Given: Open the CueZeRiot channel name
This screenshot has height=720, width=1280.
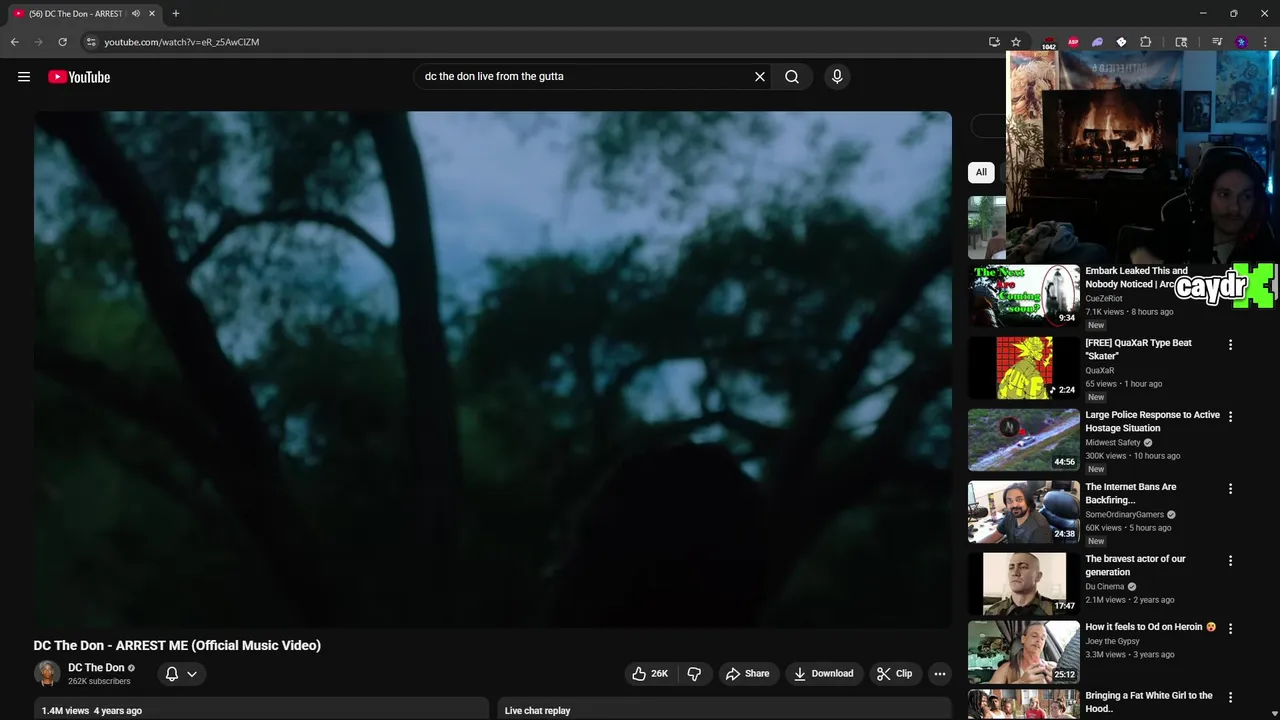Looking at the screenshot, I should (x=1104, y=299).
